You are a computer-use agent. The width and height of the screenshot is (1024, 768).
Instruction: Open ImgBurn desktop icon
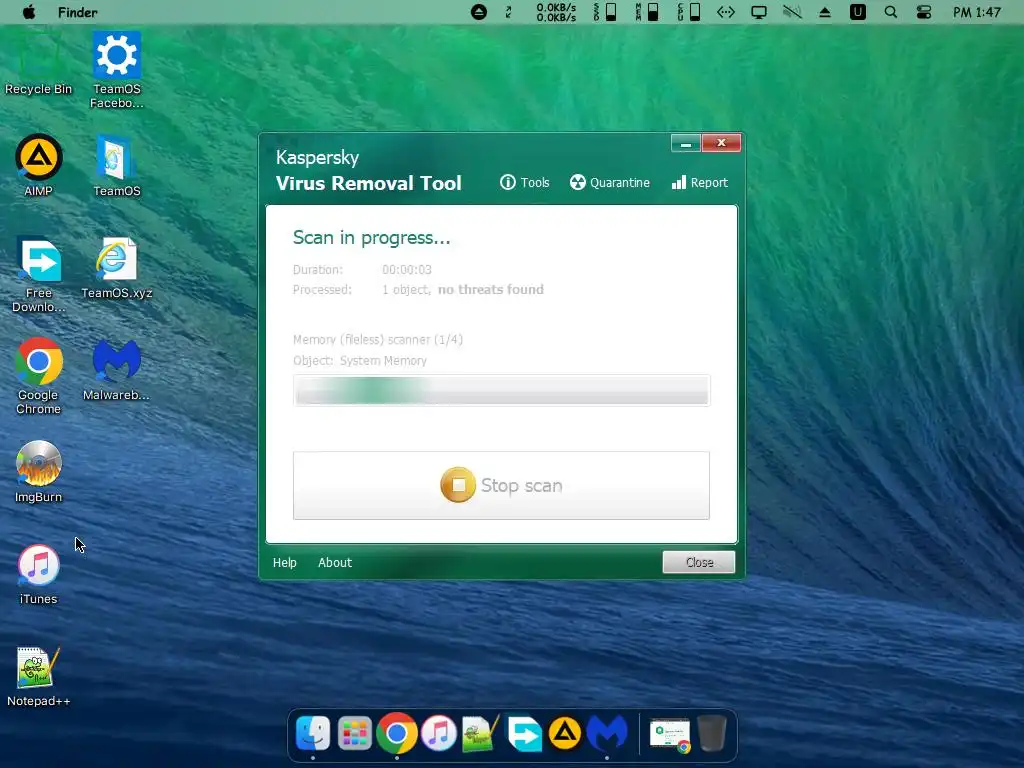point(39,472)
